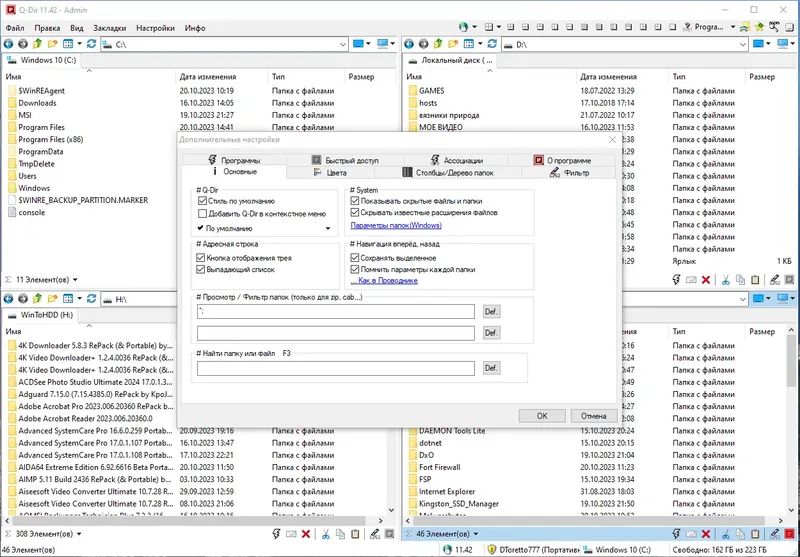Click the scissors cut icon in the bottom-left pane

point(324,534)
